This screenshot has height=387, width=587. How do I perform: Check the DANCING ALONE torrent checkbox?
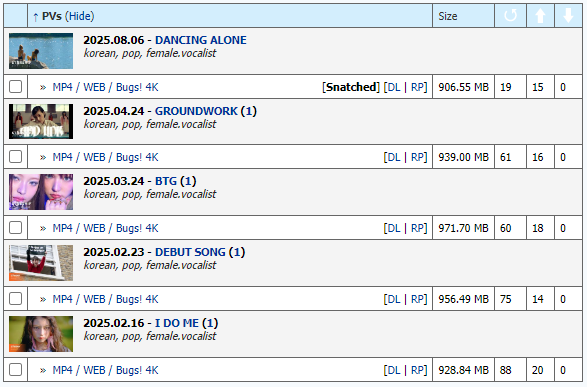15,86
